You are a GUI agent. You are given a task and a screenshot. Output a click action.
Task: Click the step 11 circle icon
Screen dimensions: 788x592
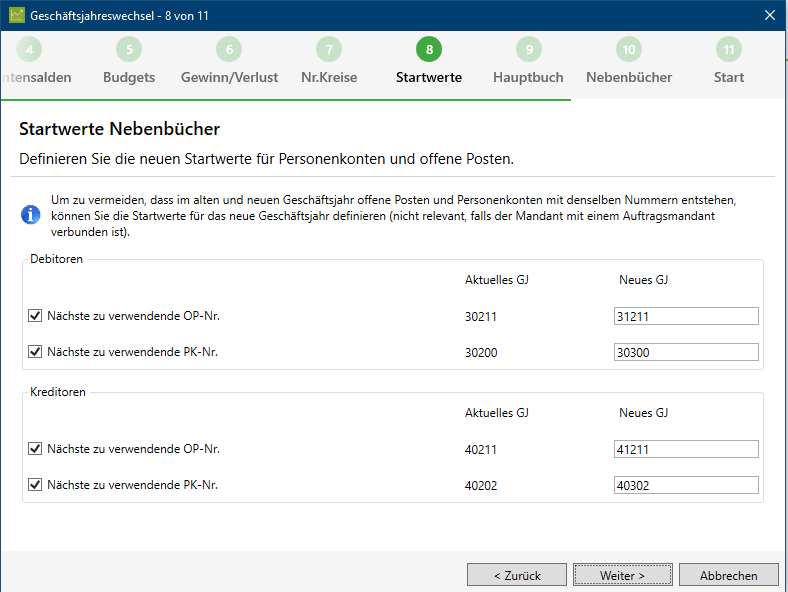pos(729,49)
